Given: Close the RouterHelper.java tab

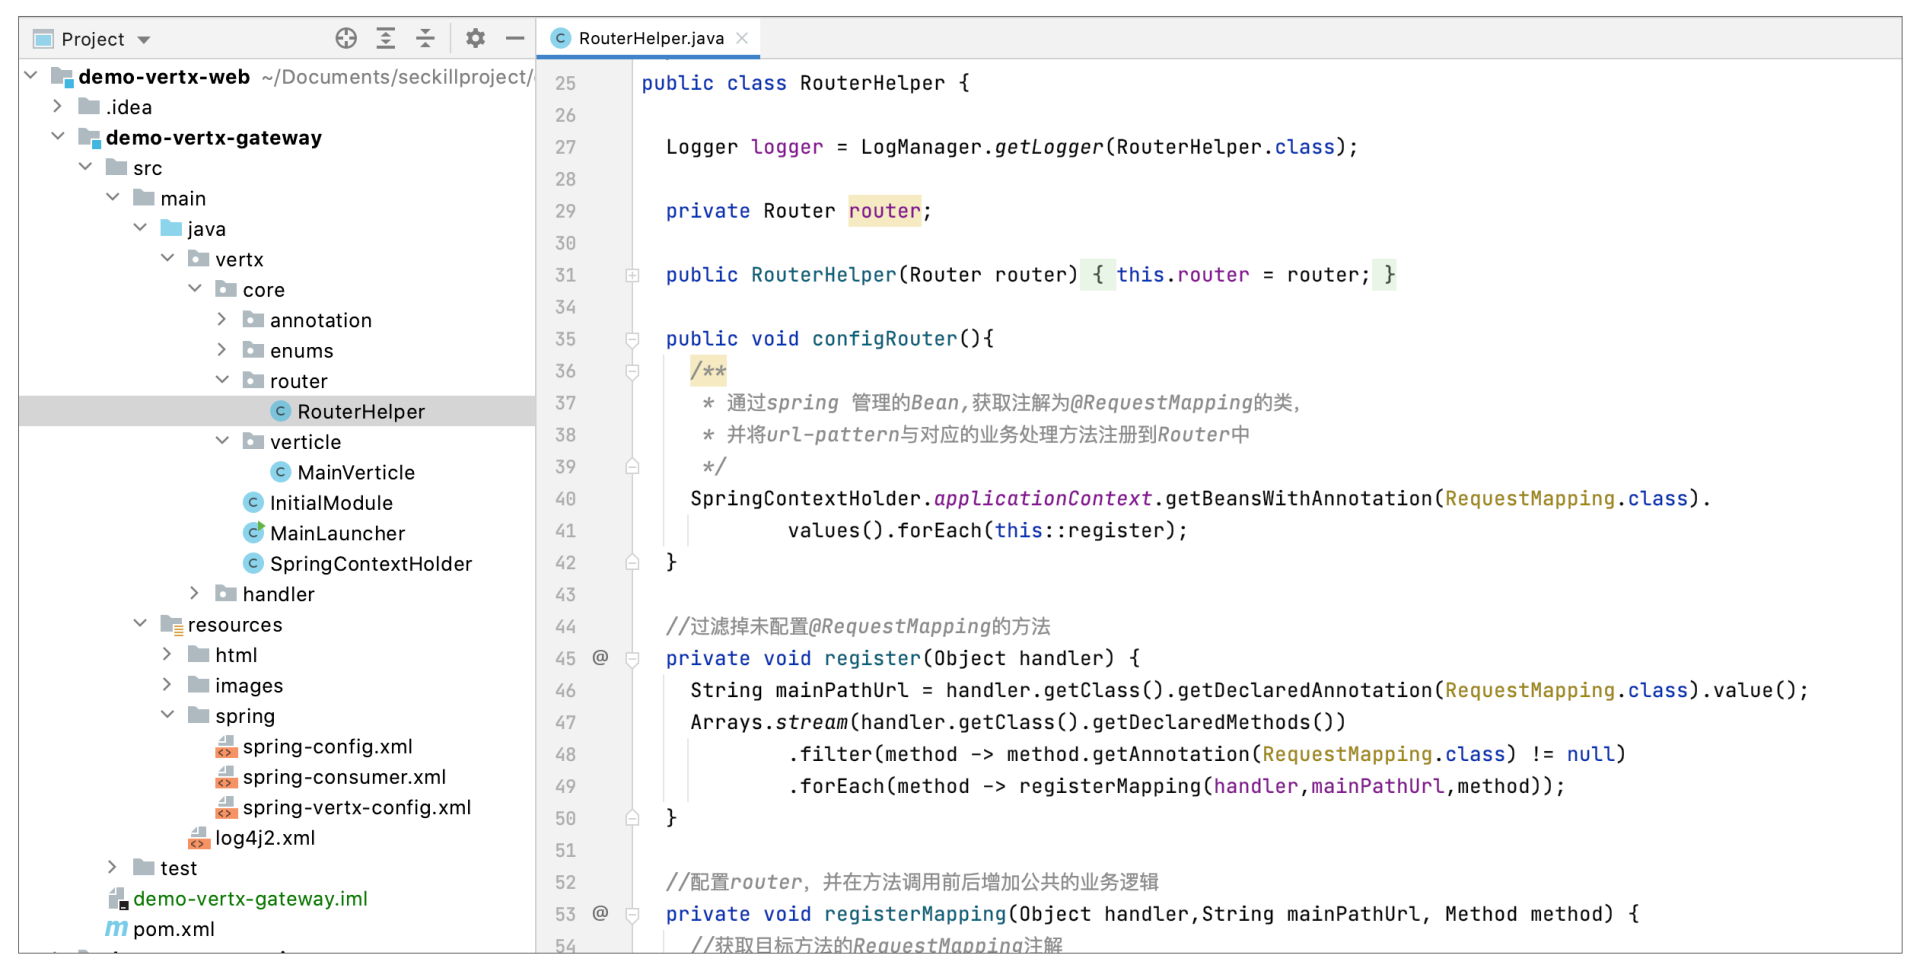Looking at the screenshot, I should (742, 38).
